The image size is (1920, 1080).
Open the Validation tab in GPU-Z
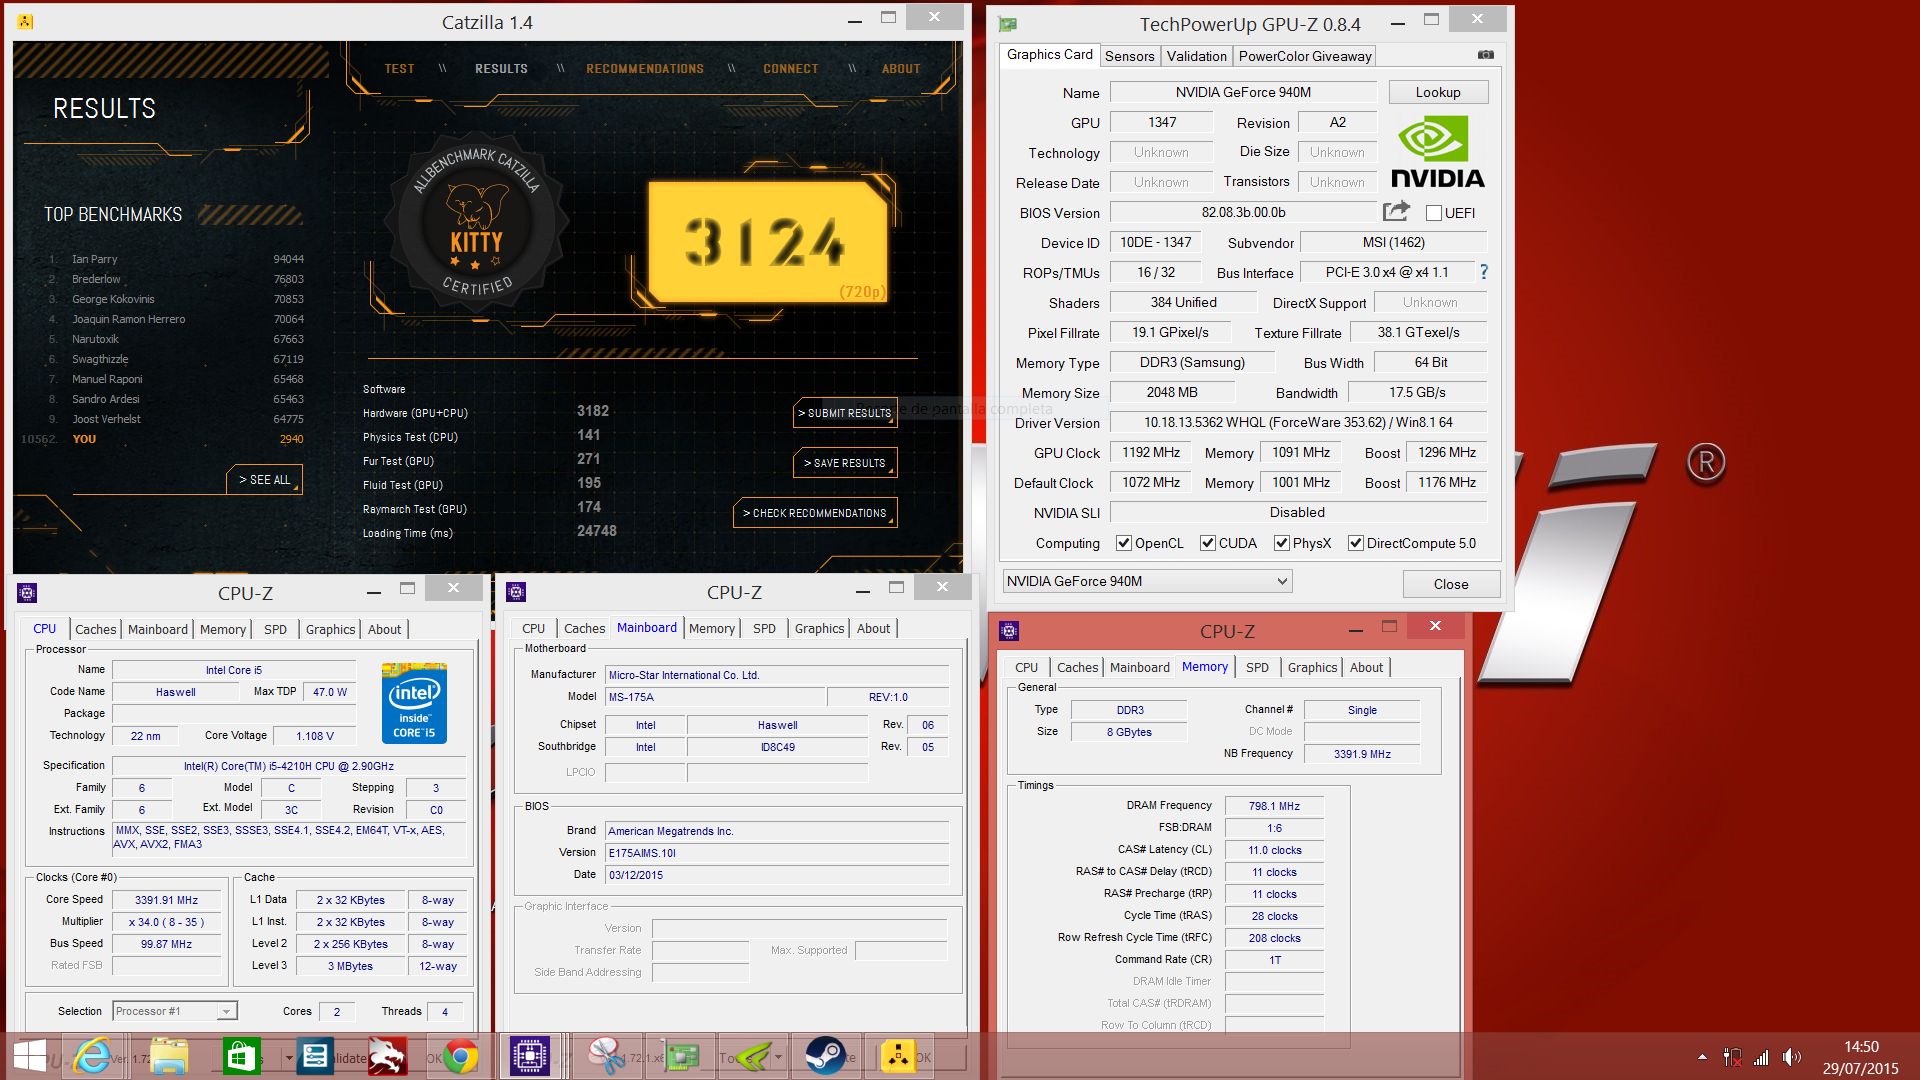[1196, 56]
